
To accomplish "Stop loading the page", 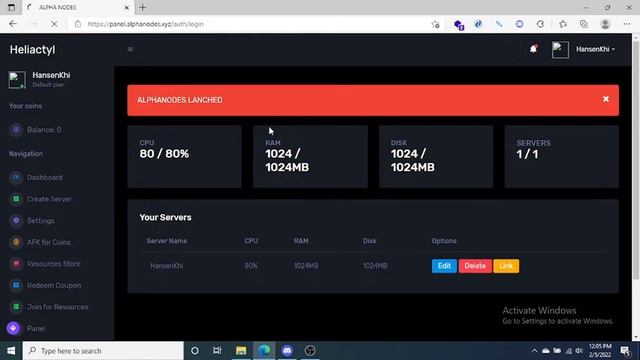I will click(54, 24).
